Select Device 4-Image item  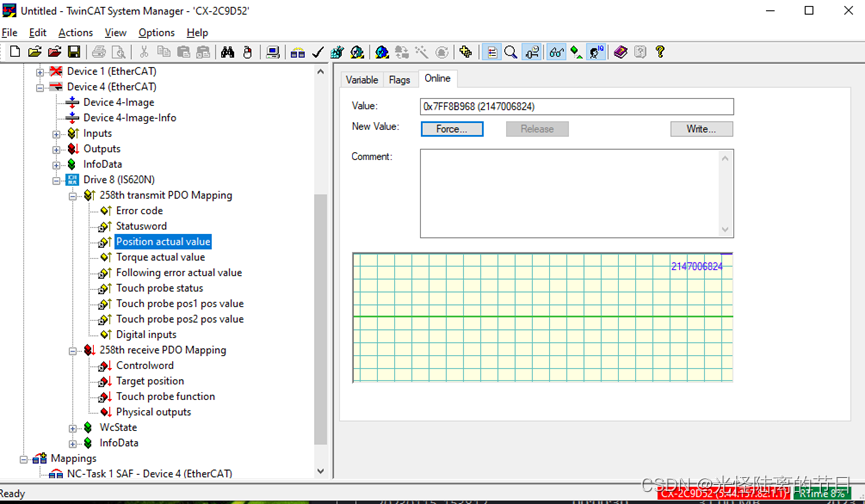click(x=119, y=103)
